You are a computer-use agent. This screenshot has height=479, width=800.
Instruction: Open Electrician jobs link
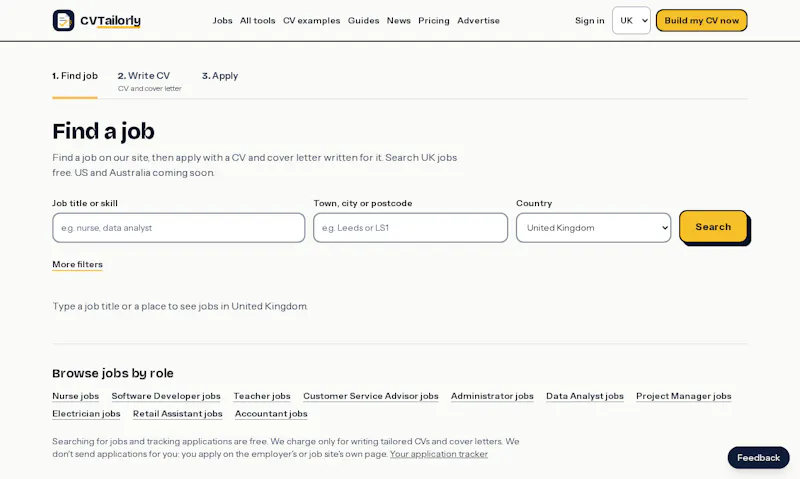(x=86, y=414)
